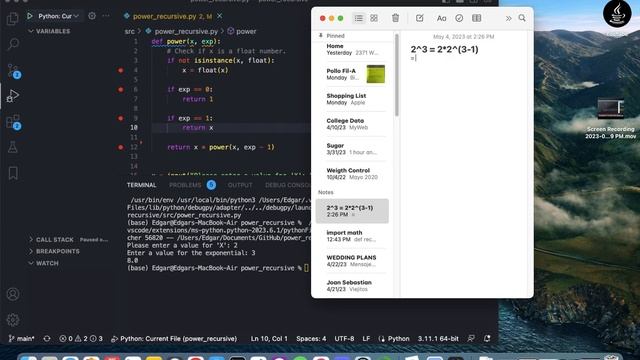The image size is (640, 360).
Task: Insert a table in Notes
Action: pos(476,18)
